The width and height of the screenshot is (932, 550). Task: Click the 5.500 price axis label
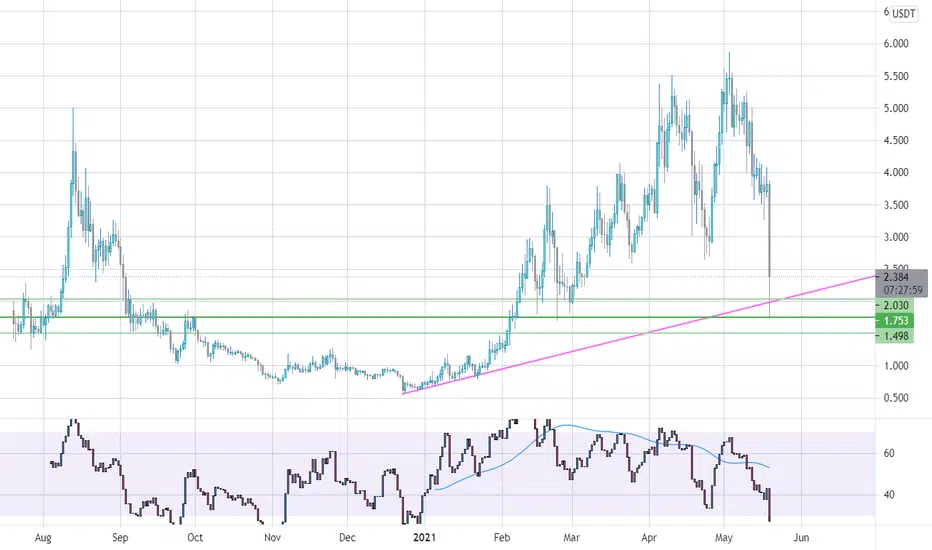[896, 76]
